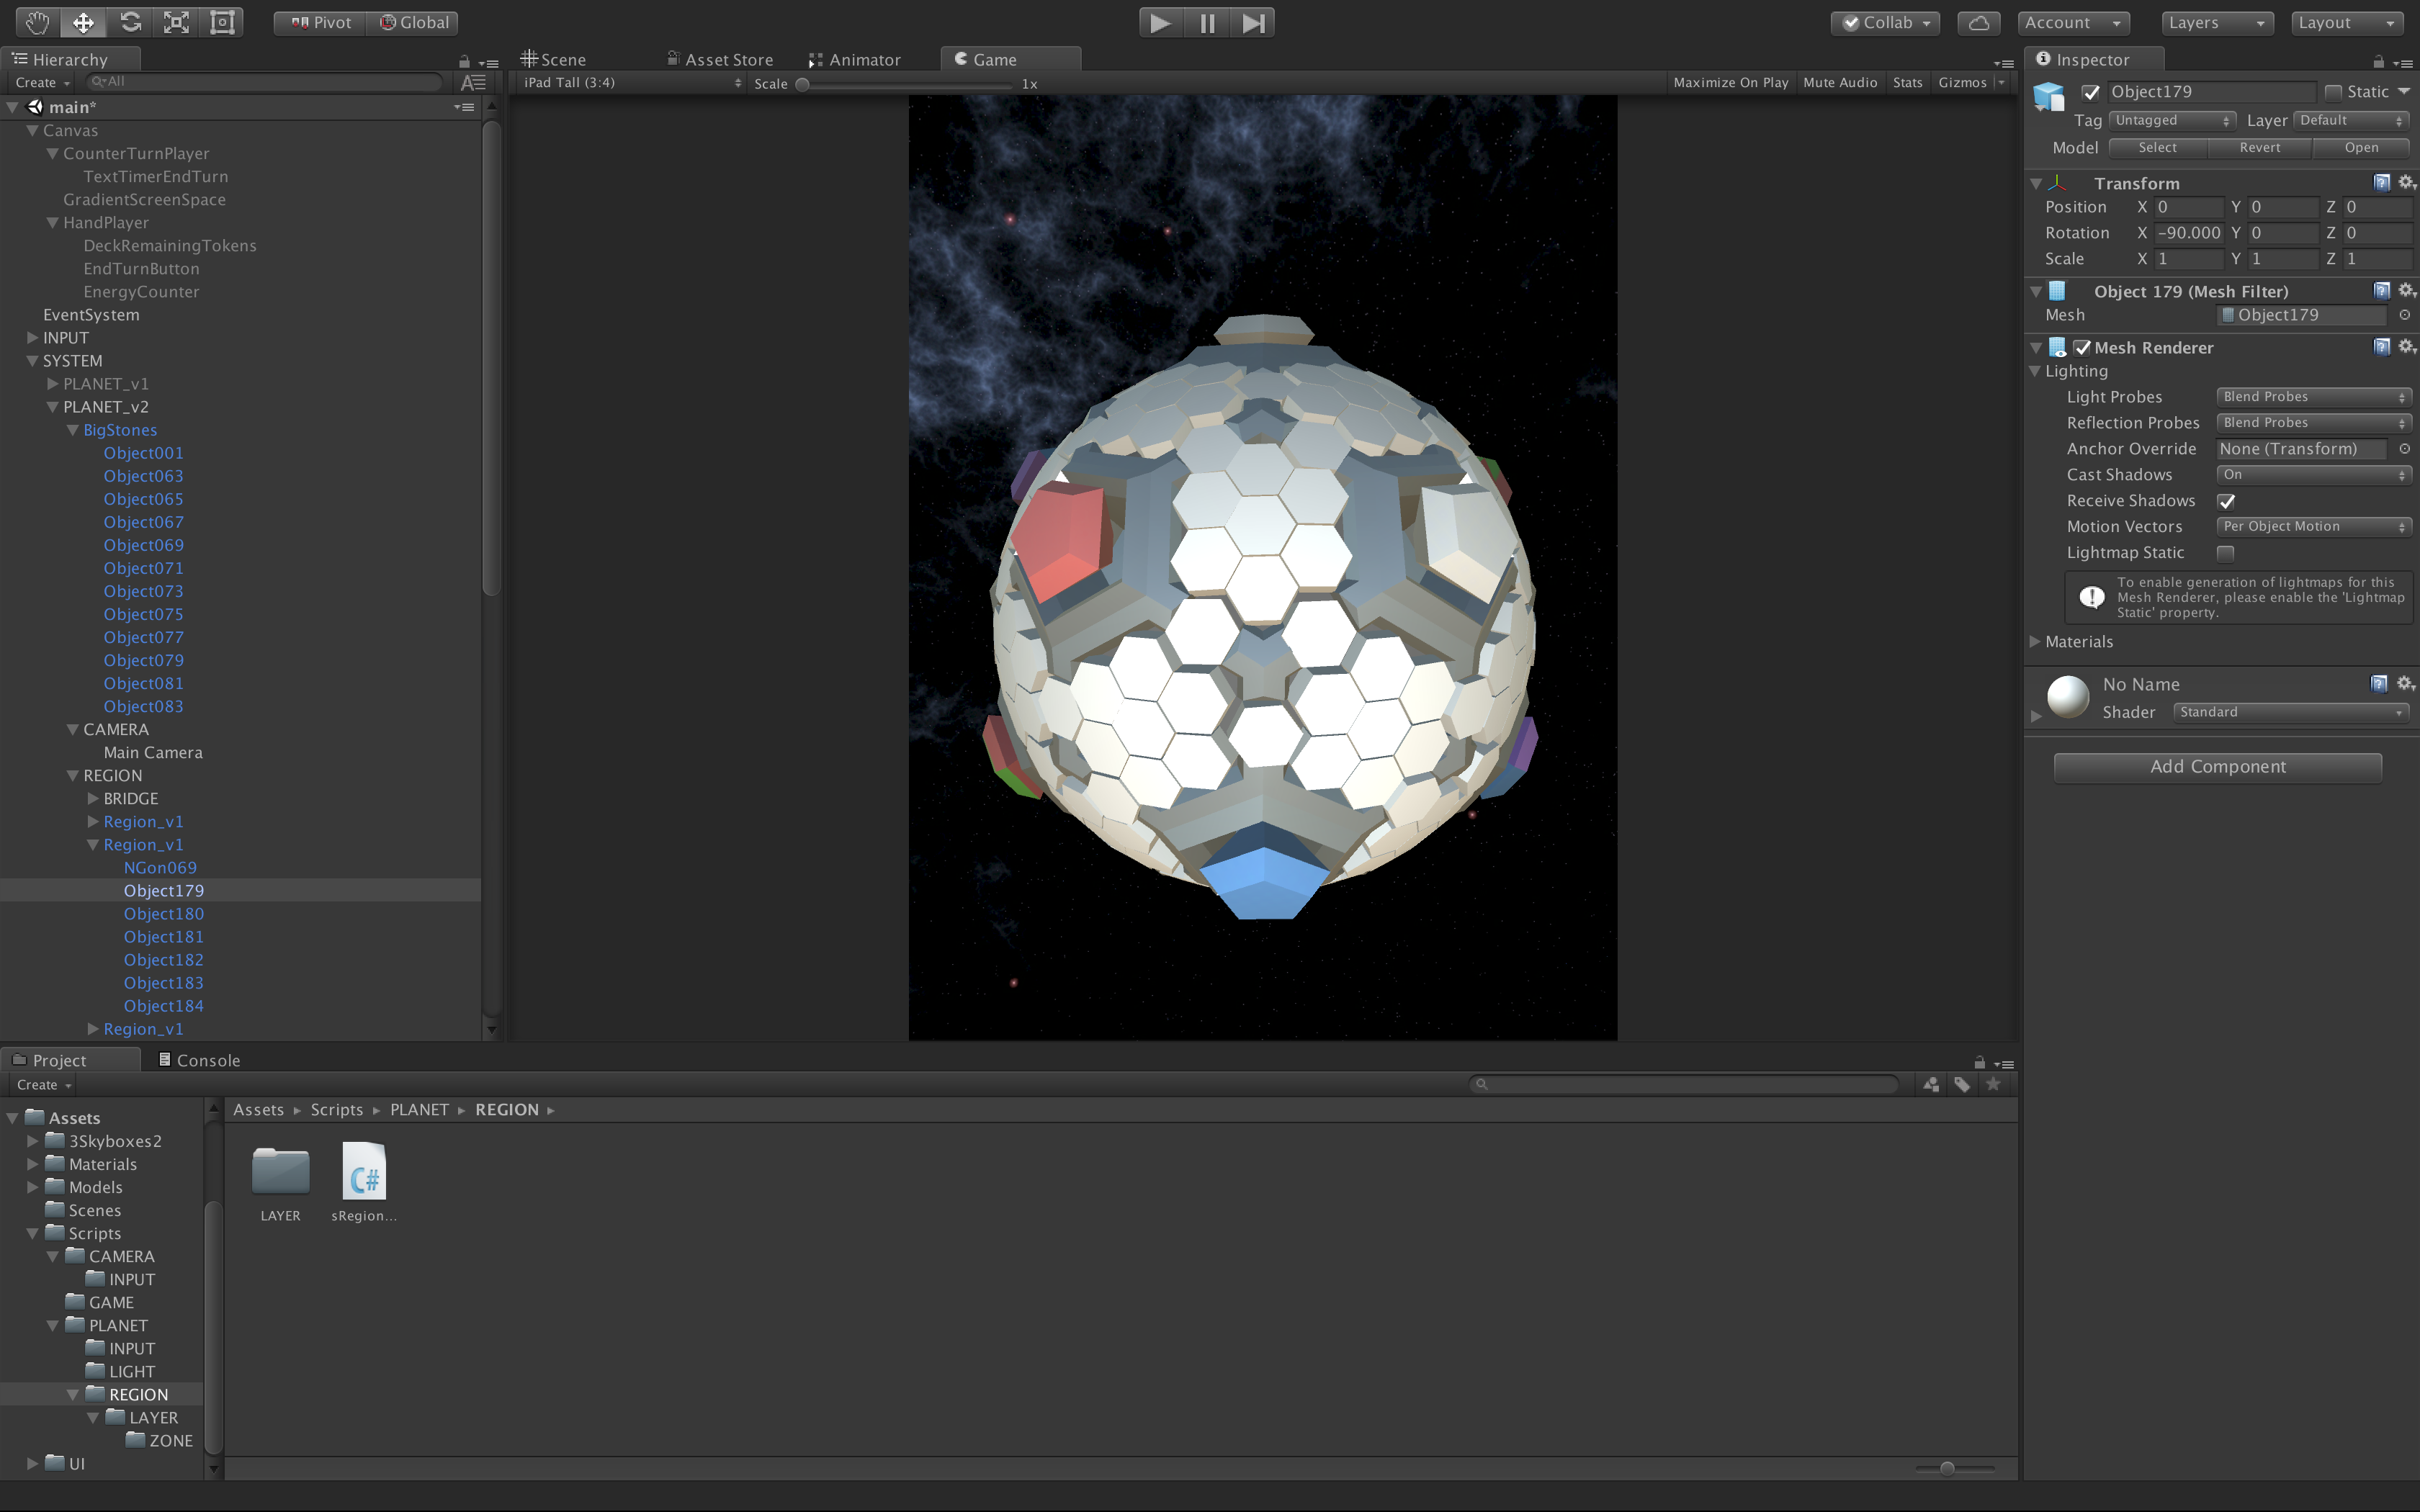Toggle Mute Audio in Game view
Viewport: 2420px width, 1512px height.
[1840, 83]
